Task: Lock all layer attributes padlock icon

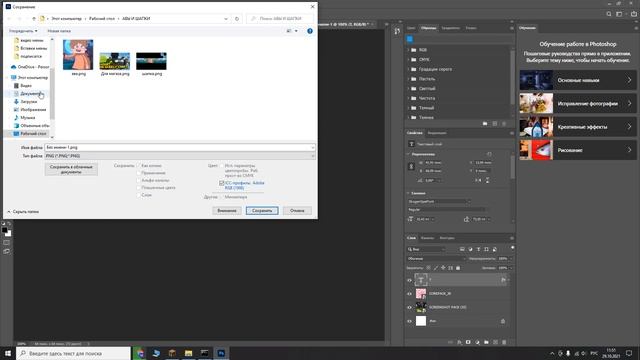Action: click(458, 268)
